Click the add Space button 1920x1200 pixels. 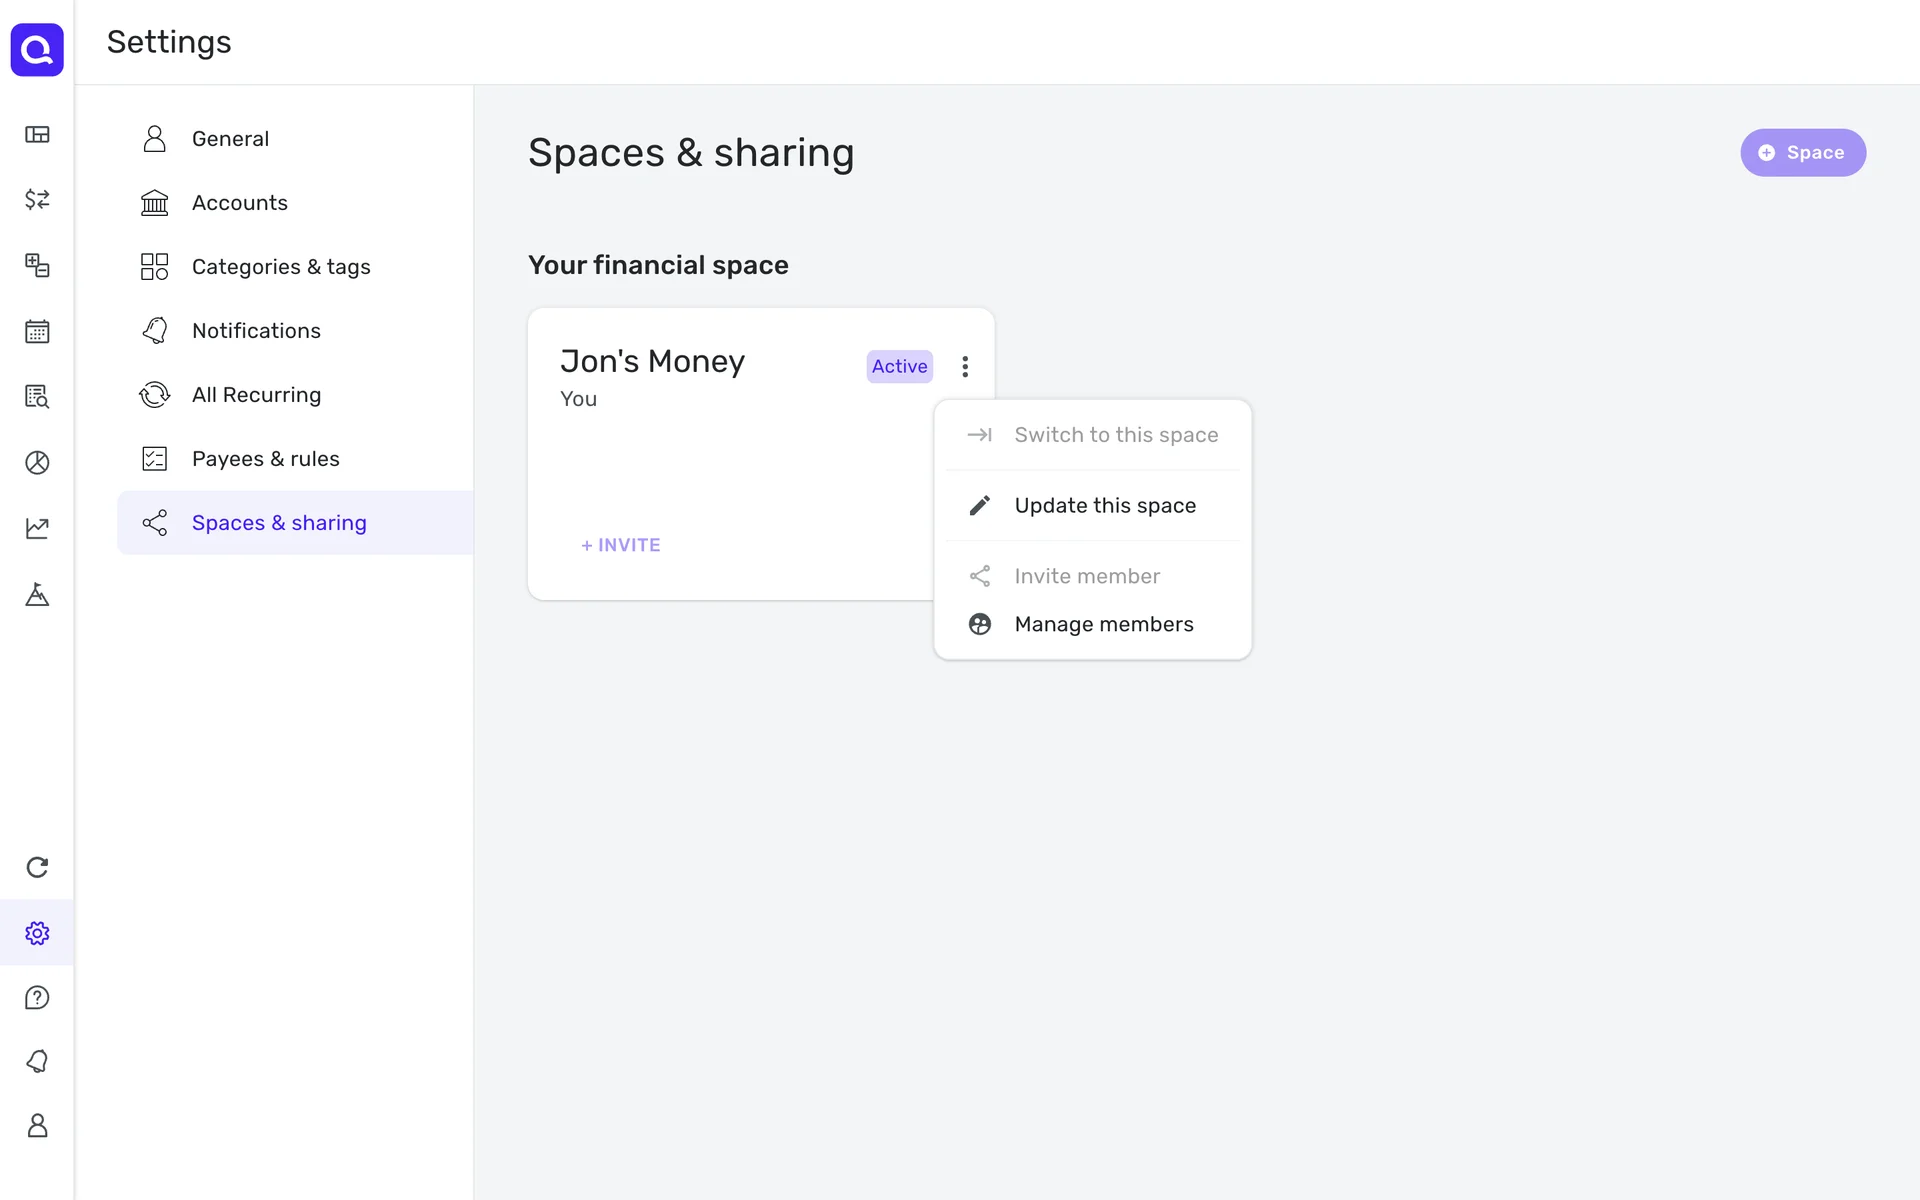tap(1802, 153)
